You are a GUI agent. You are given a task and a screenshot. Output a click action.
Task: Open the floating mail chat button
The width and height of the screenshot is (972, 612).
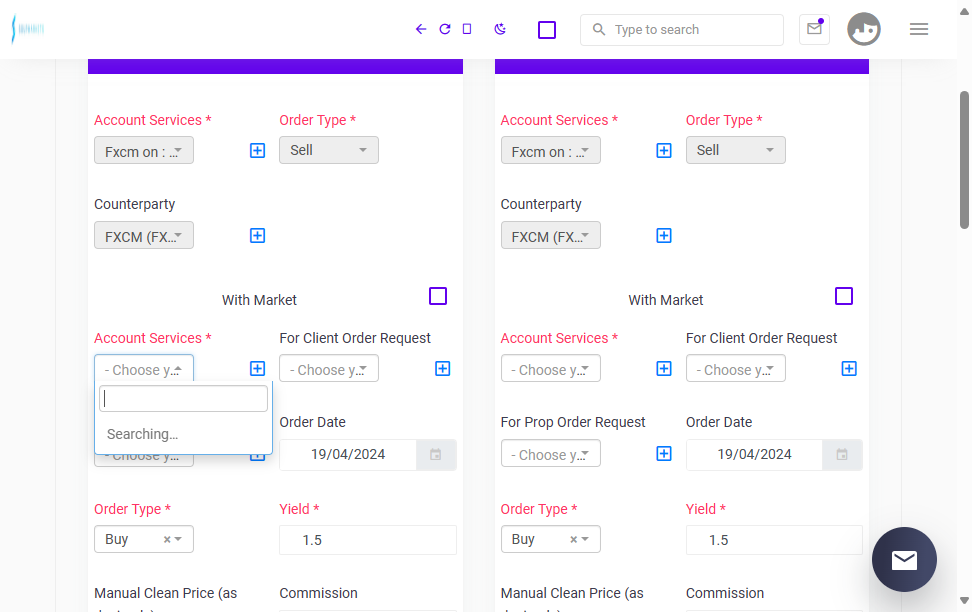[904, 559]
